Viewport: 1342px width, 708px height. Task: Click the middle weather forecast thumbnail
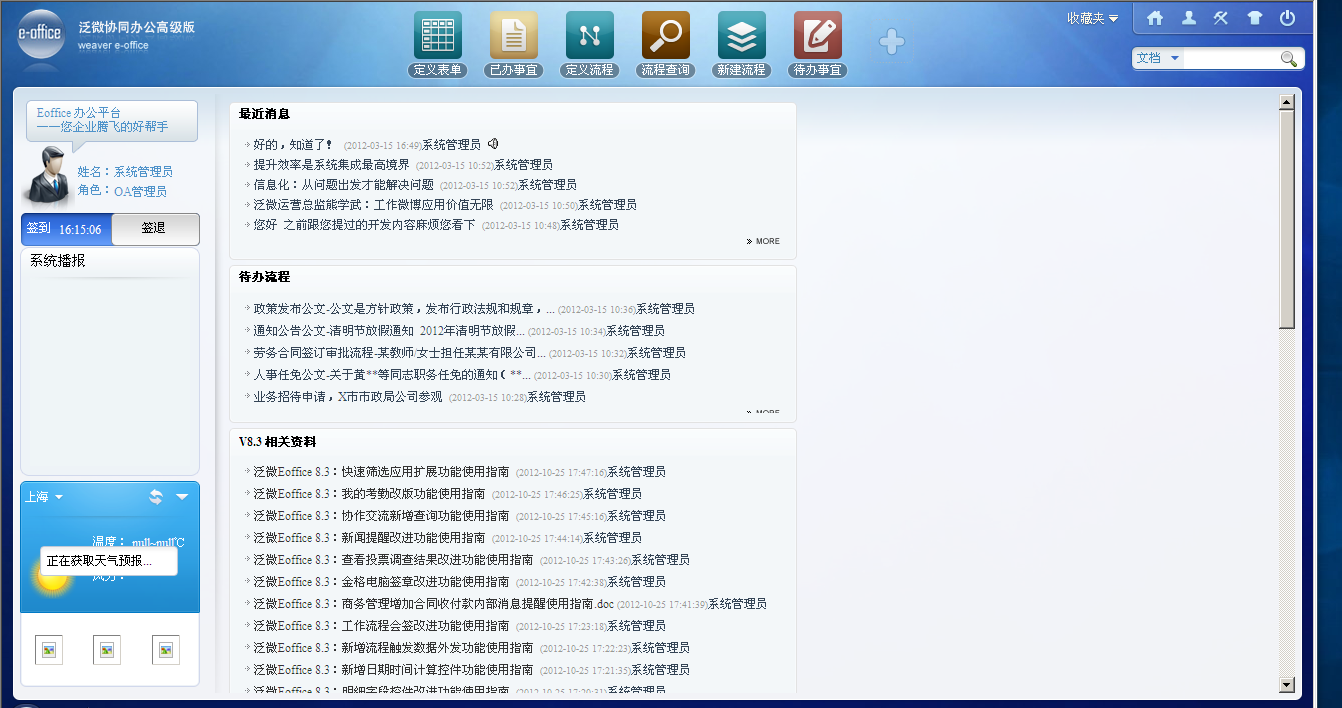pyautogui.click(x=107, y=650)
